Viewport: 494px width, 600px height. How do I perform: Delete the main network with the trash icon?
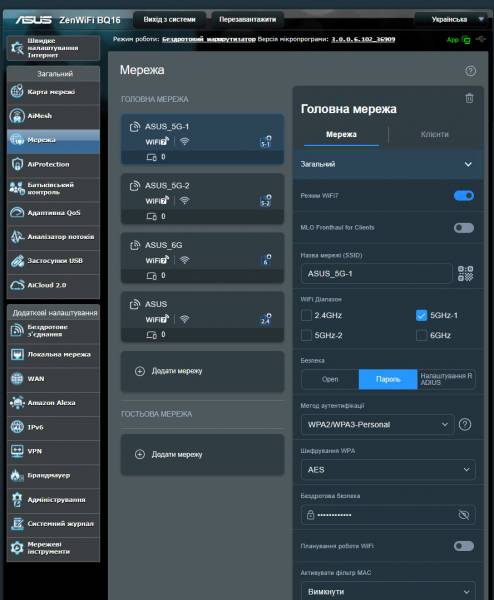click(x=469, y=98)
